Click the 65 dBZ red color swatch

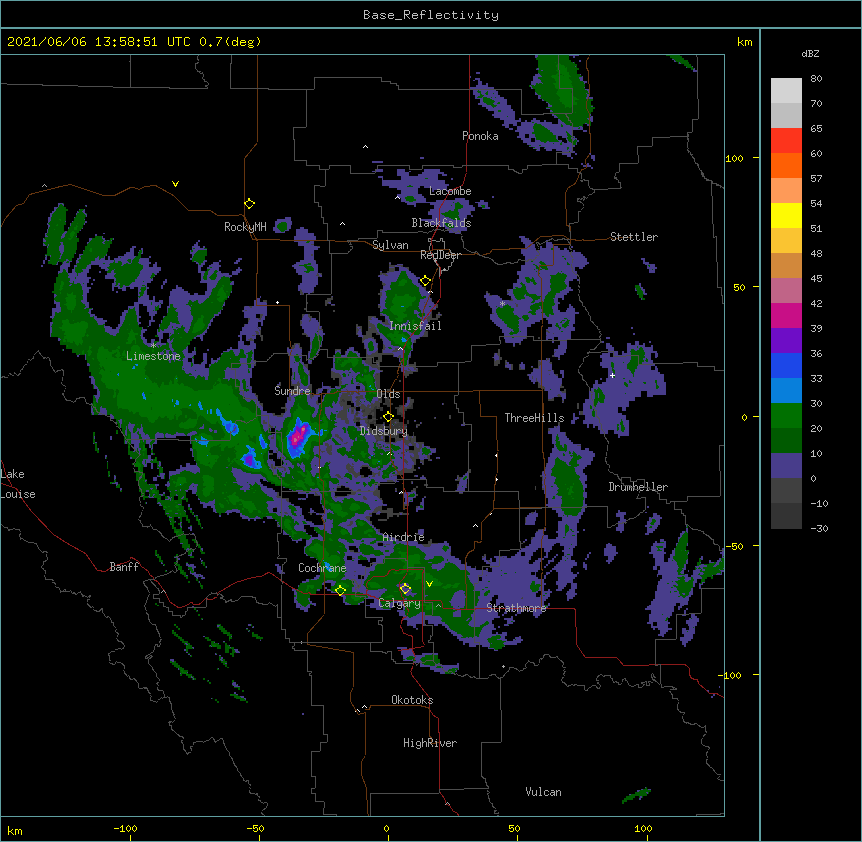point(786,141)
